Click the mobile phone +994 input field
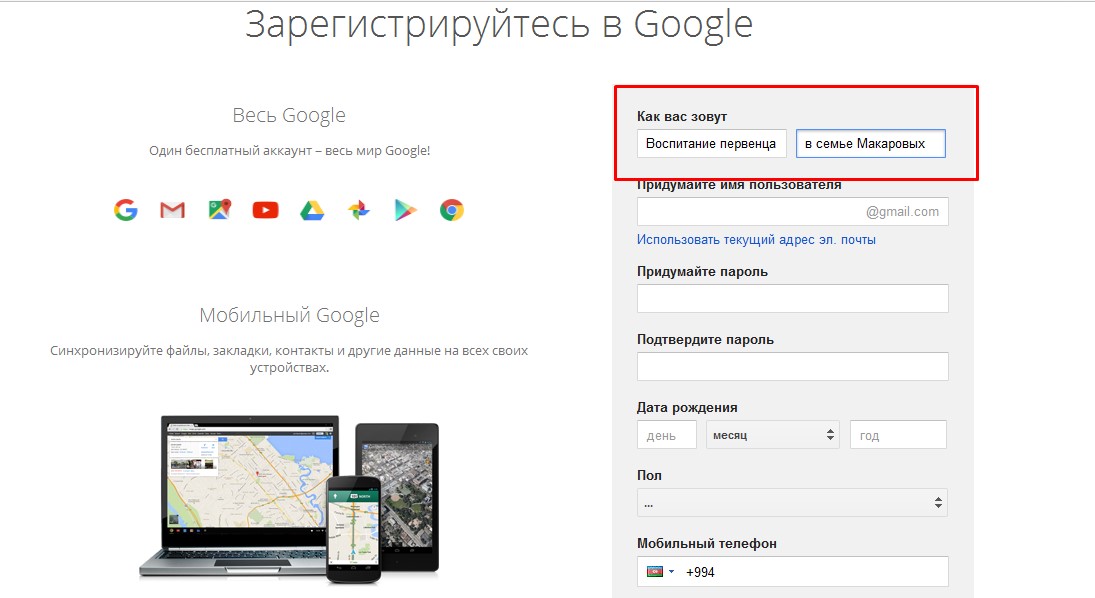Image resolution: width=1095 pixels, height=598 pixels. click(x=812, y=572)
